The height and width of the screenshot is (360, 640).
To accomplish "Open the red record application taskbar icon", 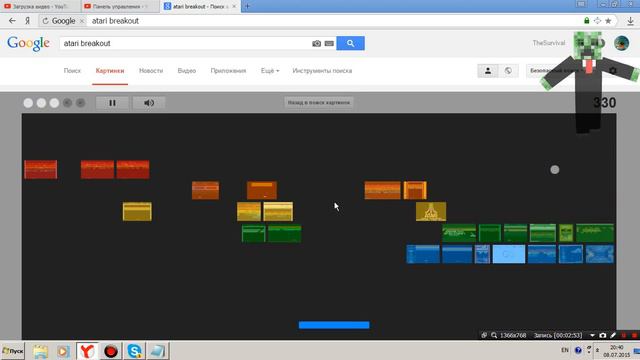I will (111, 351).
